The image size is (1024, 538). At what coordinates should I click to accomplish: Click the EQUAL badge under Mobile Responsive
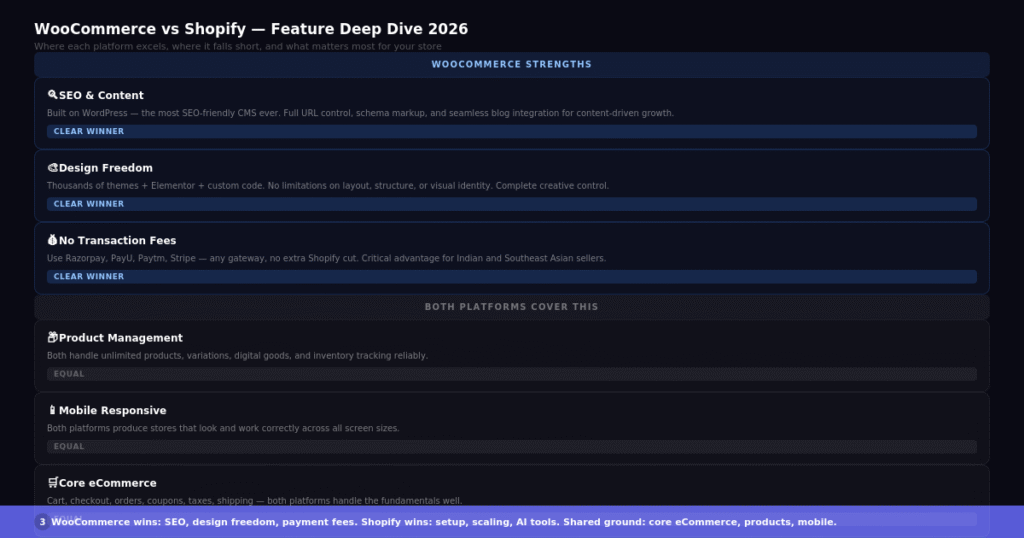(x=511, y=447)
